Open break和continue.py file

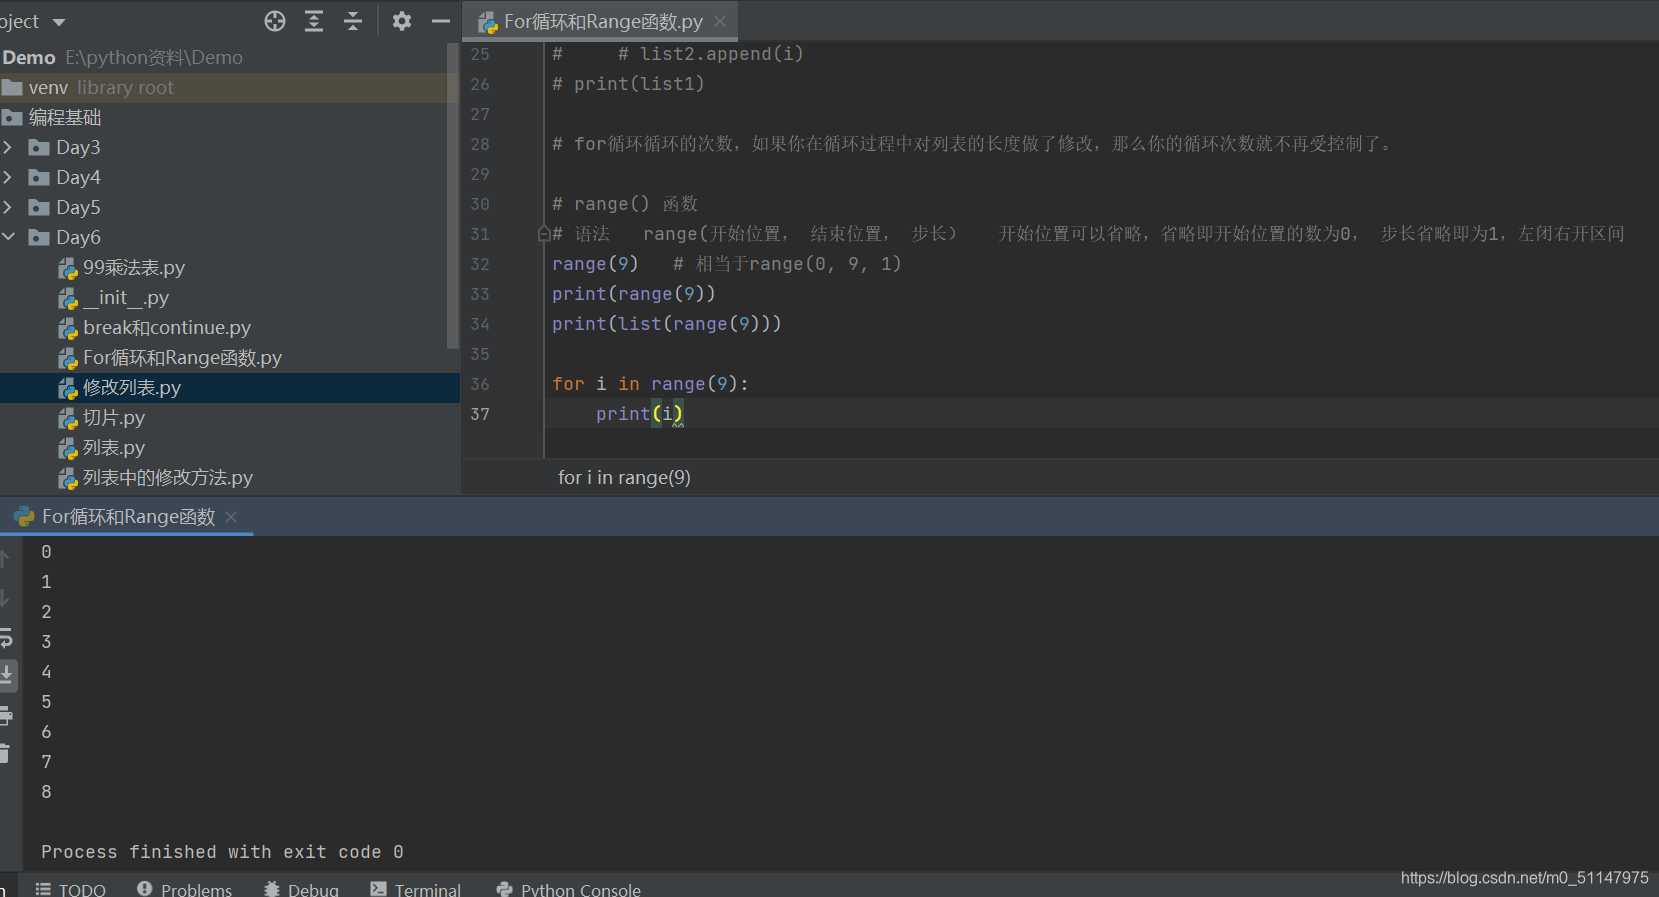167,328
